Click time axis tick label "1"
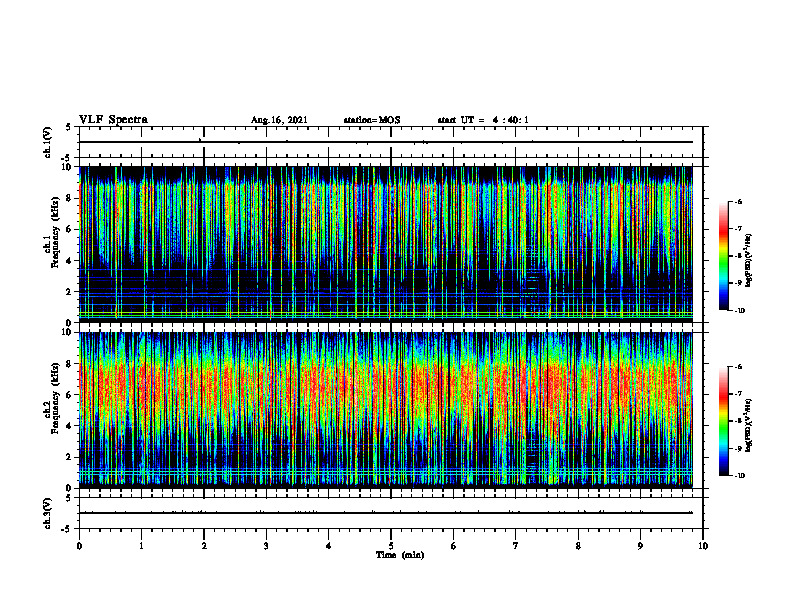Screen dimensions: 792x612 click(x=141, y=546)
